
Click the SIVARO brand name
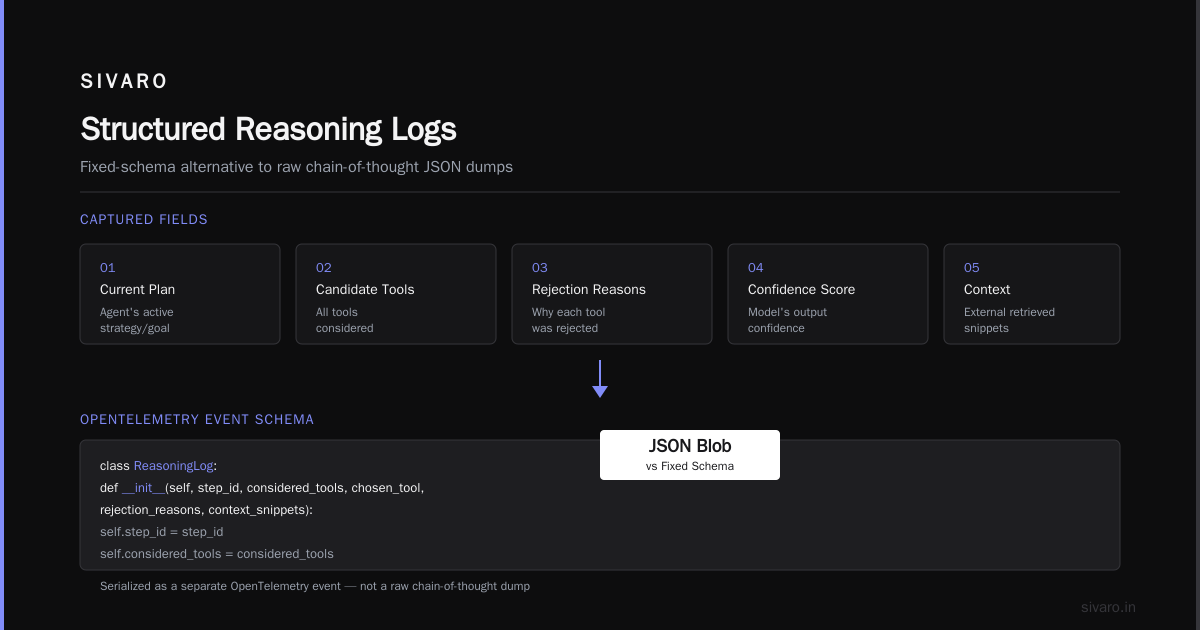coord(124,82)
